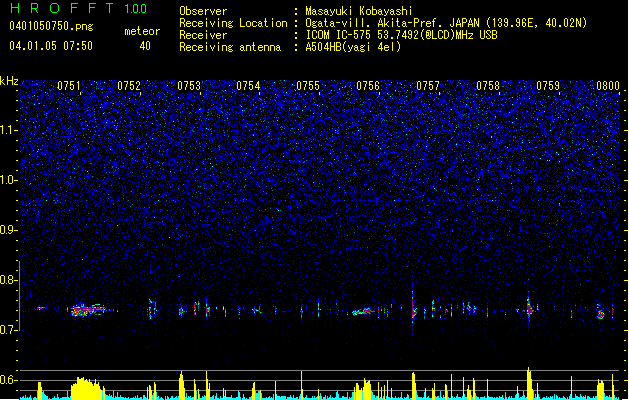629x400 pixels.
Task: Click the Receiving Location label
Action: pyautogui.click(x=233, y=23)
